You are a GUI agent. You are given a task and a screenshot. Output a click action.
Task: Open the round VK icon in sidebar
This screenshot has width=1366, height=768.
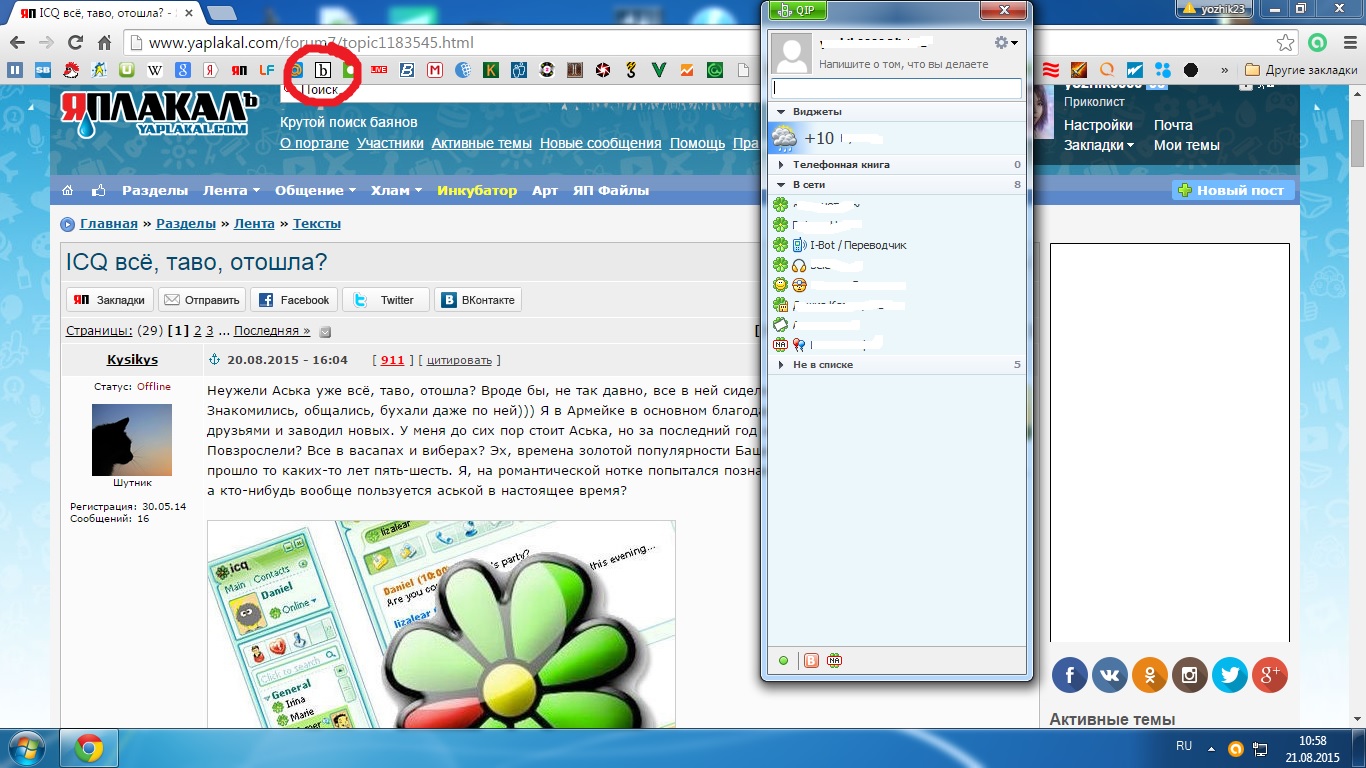[1109, 676]
